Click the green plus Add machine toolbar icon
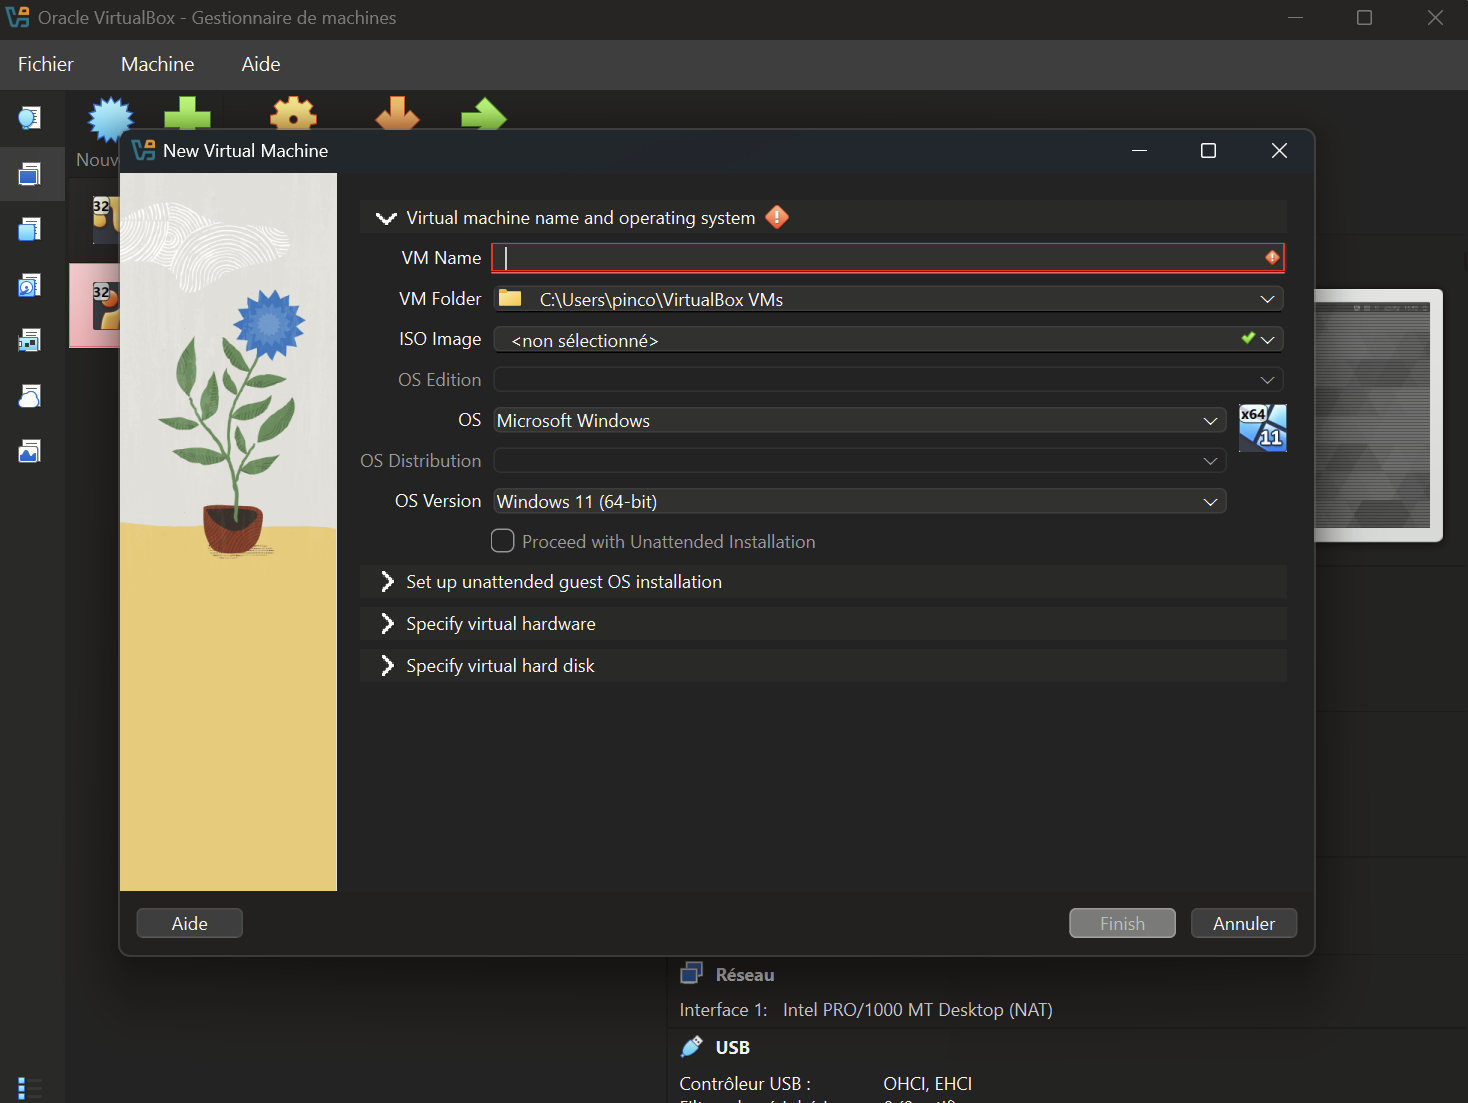Screen dimensions: 1468x1103 pyautogui.click(x=188, y=112)
